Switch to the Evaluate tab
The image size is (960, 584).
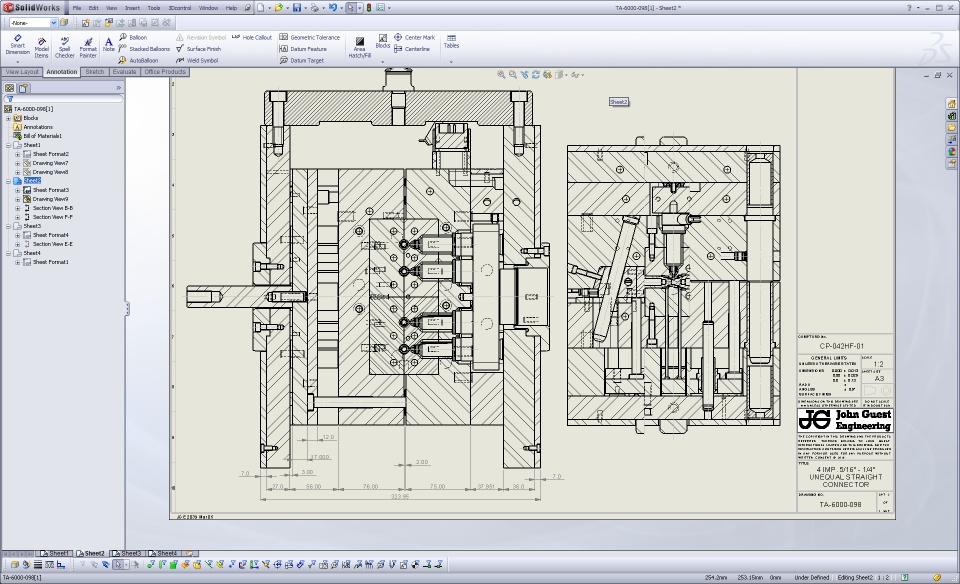[124, 72]
